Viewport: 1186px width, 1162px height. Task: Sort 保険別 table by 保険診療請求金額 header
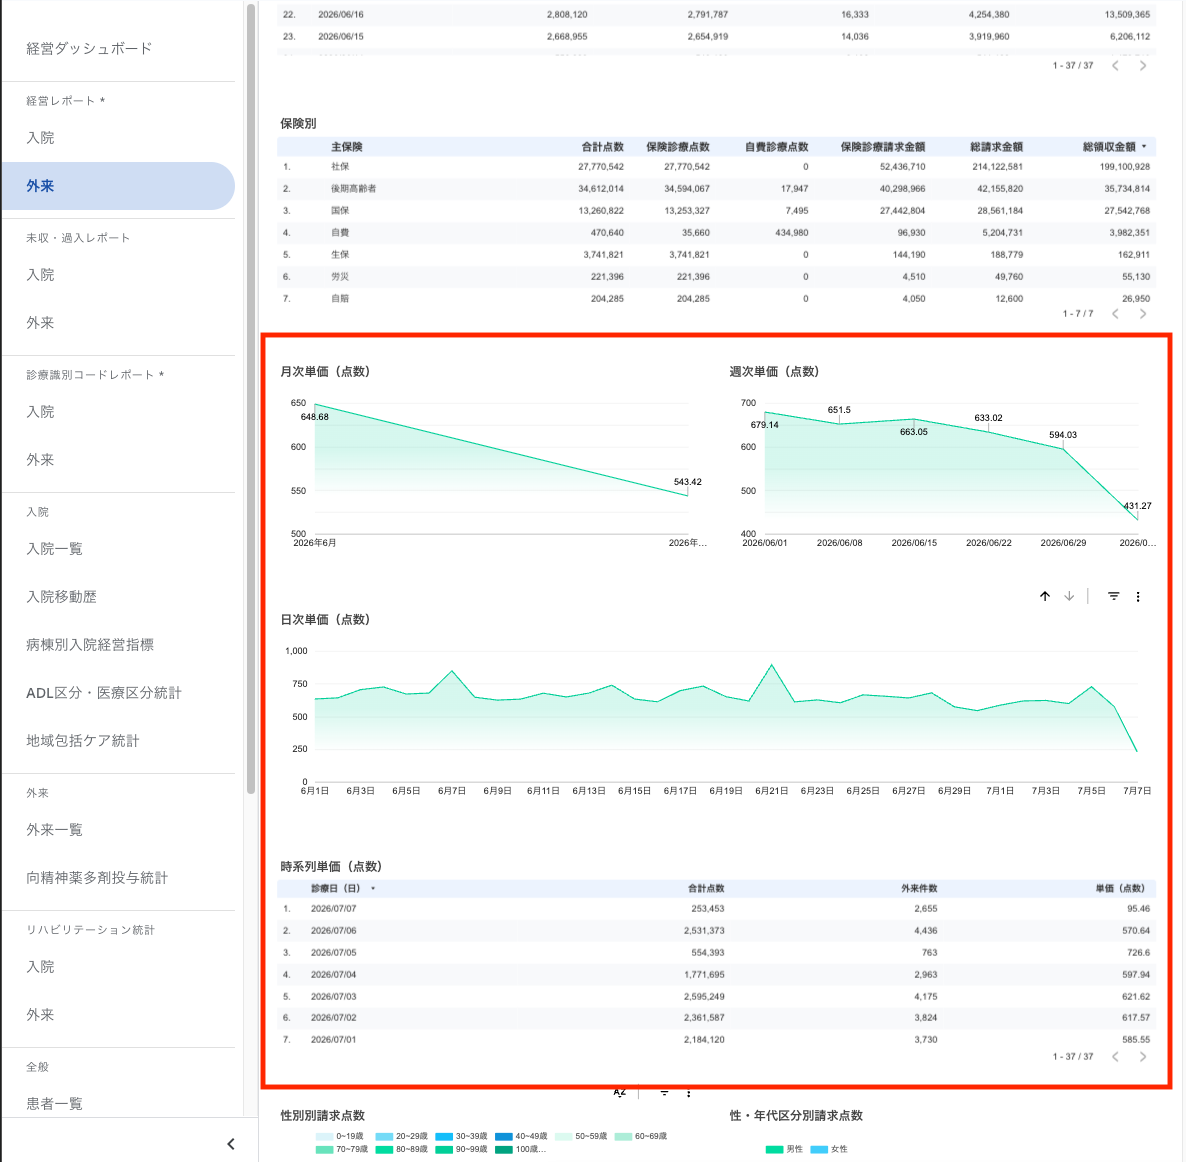tap(883, 147)
